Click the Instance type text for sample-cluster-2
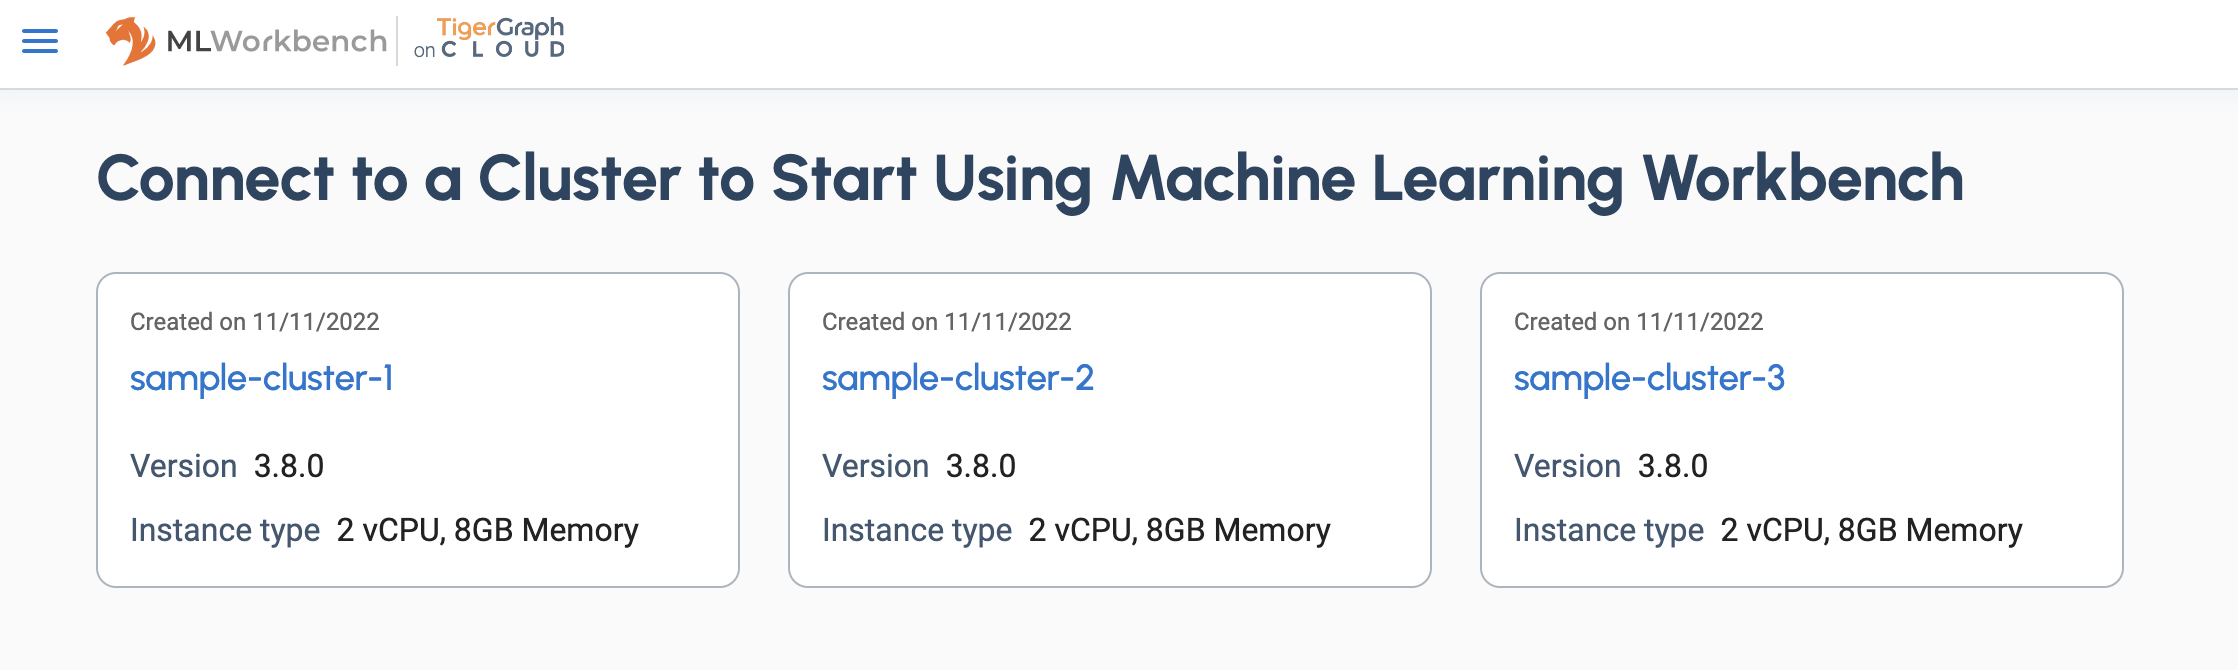The width and height of the screenshot is (2238, 670). click(917, 530)
